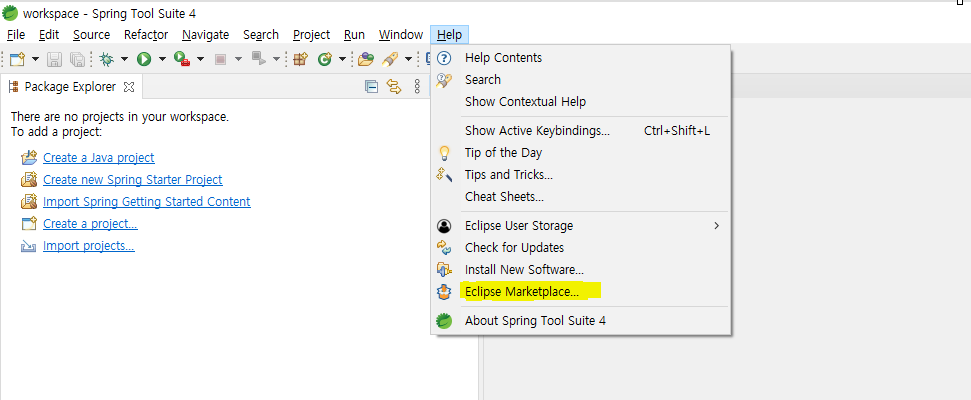This screenshot has width=971, height=400.
Task: Select About Spring Tool Suite 4
Action: pos(581,321)
